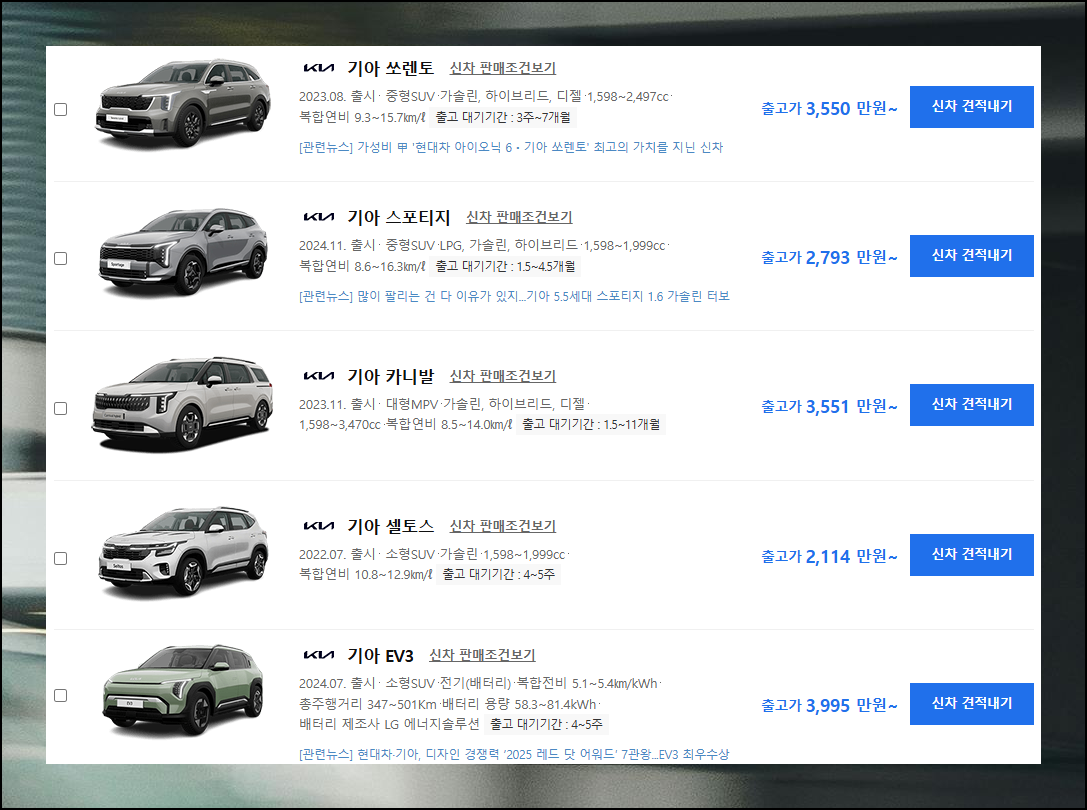
Task: Click the 기아 EV3 model title
Action: [x=381, y=655]
